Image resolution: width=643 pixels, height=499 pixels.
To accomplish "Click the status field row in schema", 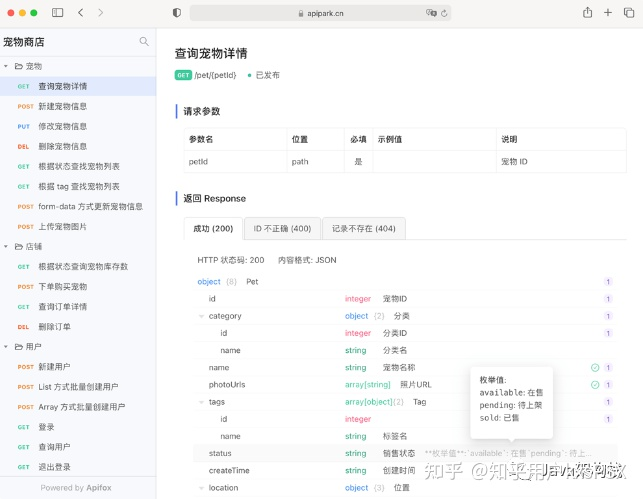I will pyautogui.click(x=405, y=453).
